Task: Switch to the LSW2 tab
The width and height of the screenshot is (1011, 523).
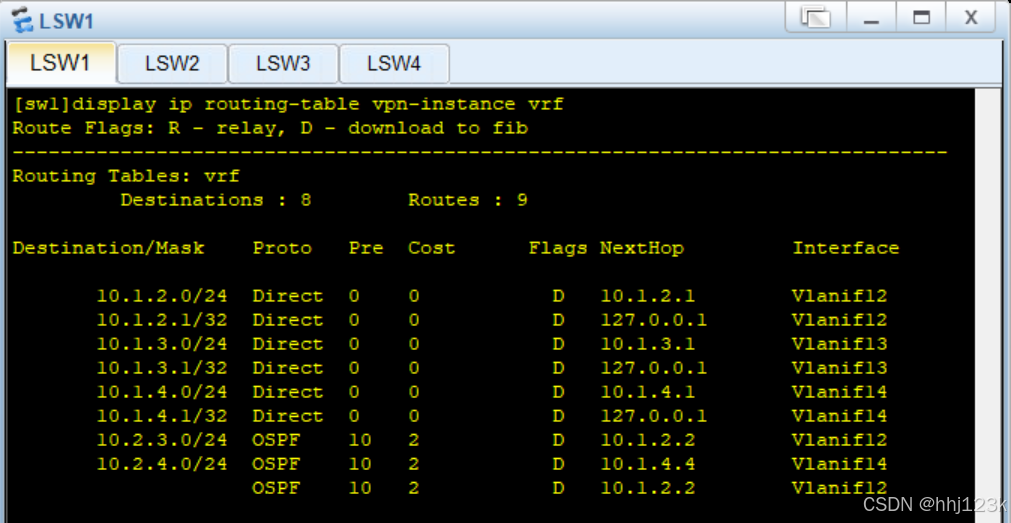Action: 172,64
